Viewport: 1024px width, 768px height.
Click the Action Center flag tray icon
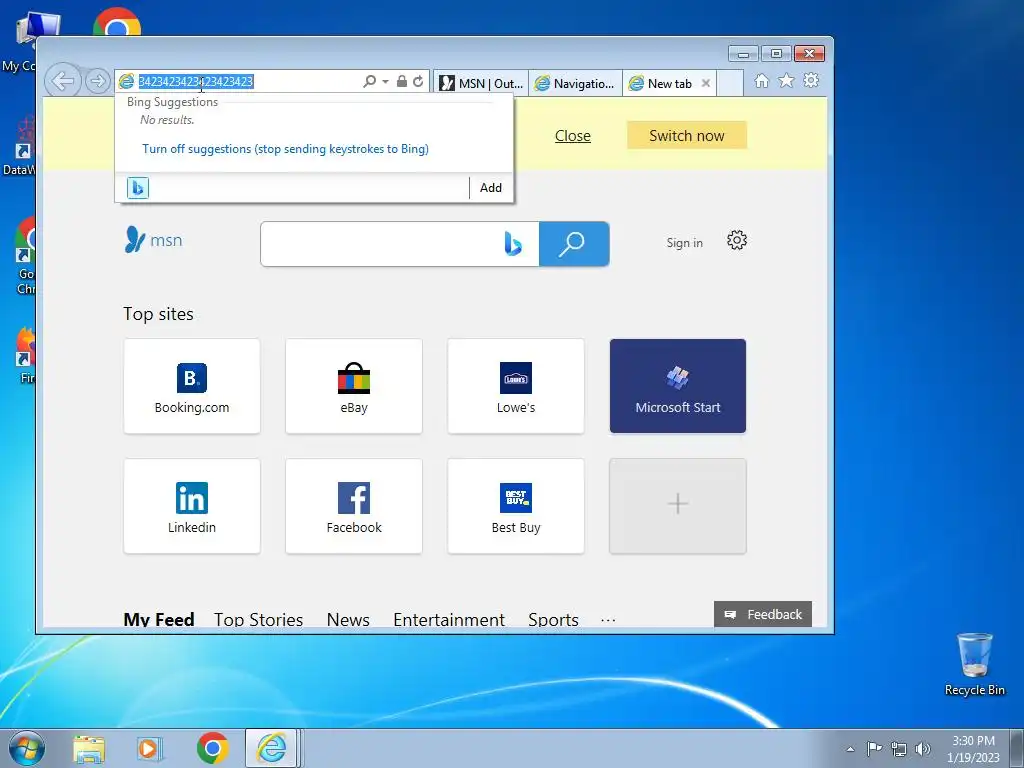click(x=874, y=748)
